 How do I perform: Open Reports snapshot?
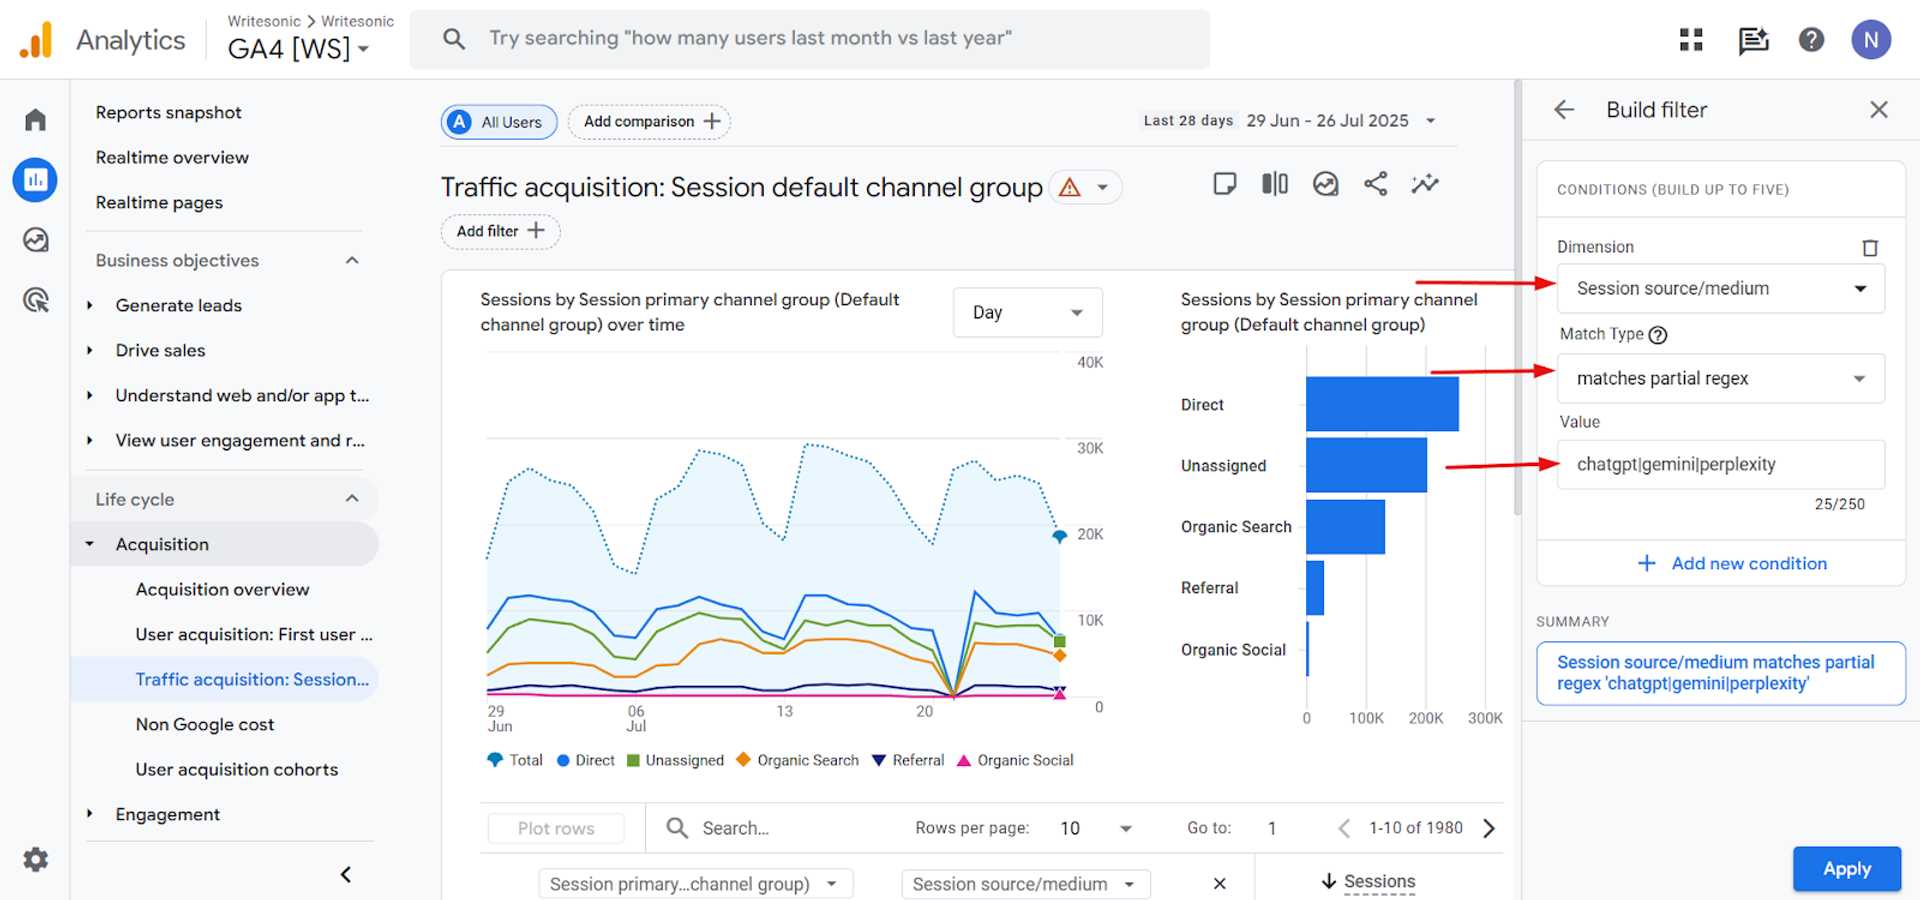pyautogui.click(x=169, y=113)
